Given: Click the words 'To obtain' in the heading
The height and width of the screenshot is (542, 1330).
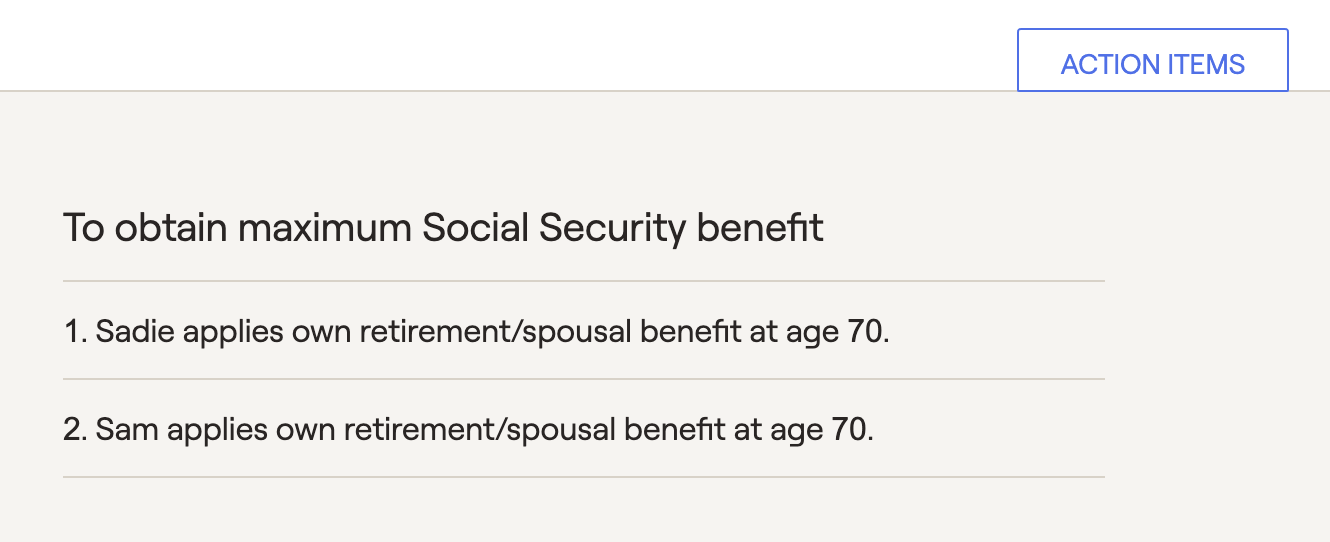Looking at the screenshot, I should pyautogui.click(x=145, y=229).
